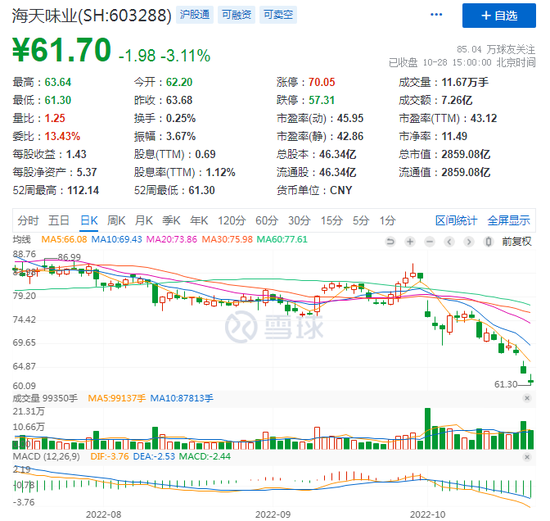Click the 可融资 tag

pyautogui.click(x=236, y=15)
